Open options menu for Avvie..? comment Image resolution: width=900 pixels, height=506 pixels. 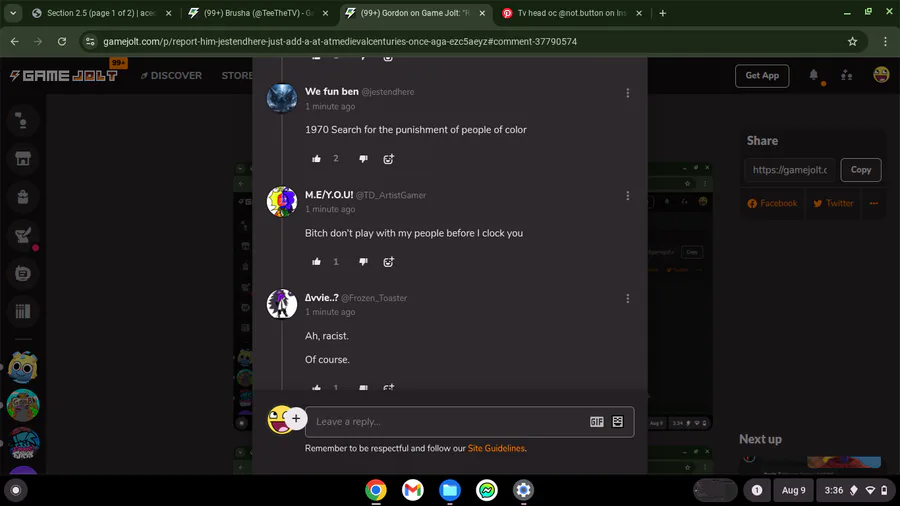[x=627, y=298]
